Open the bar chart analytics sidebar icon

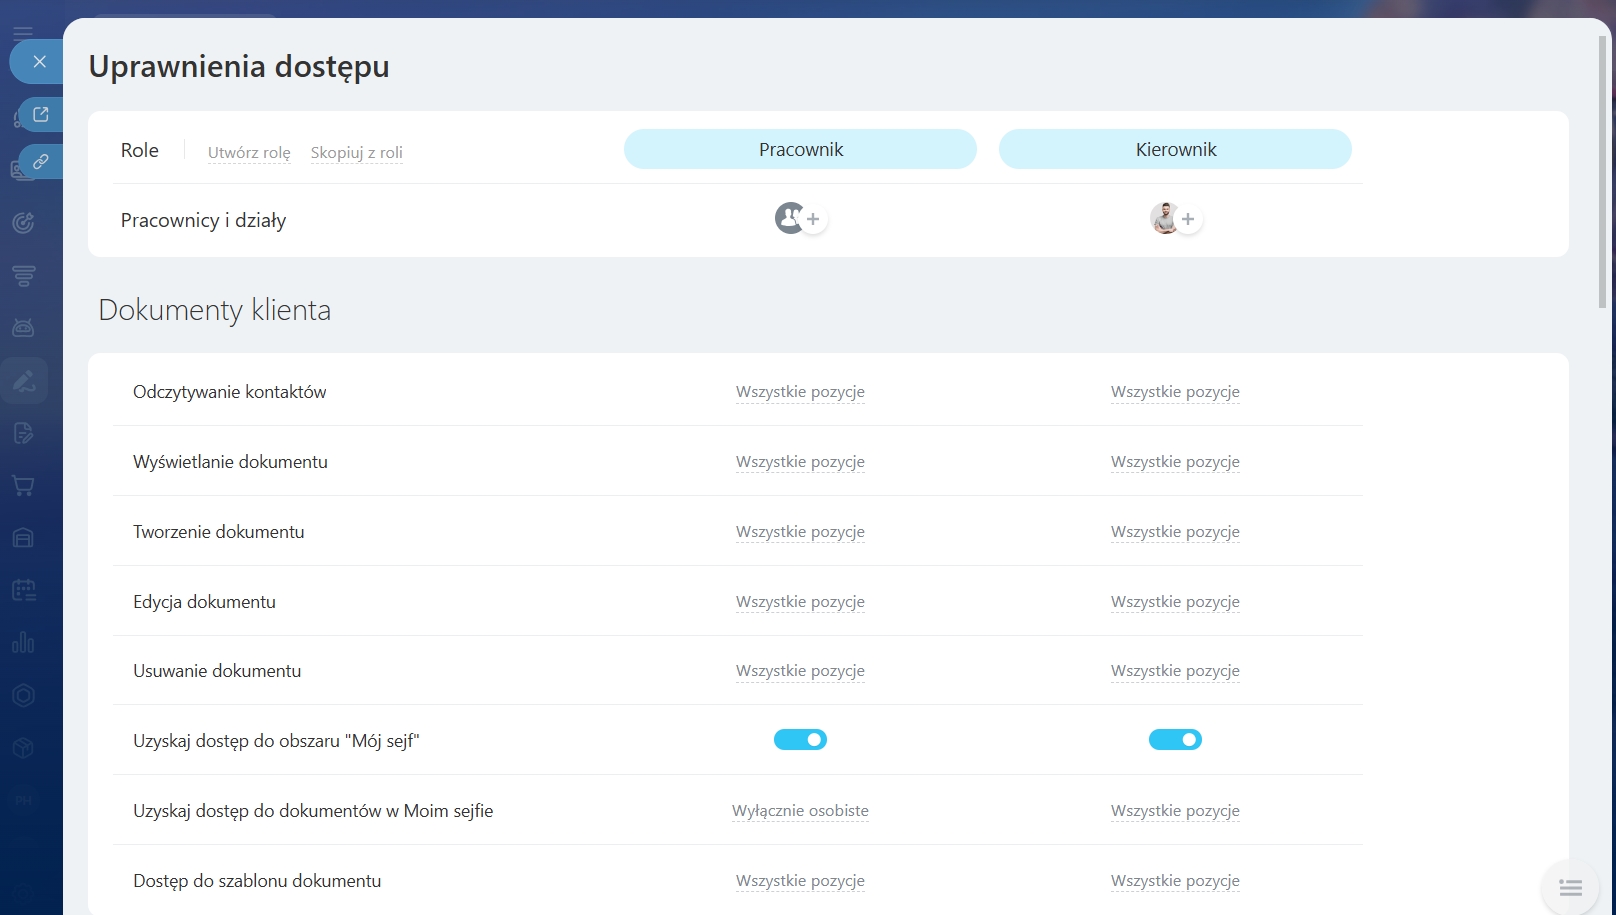(23, 642)
